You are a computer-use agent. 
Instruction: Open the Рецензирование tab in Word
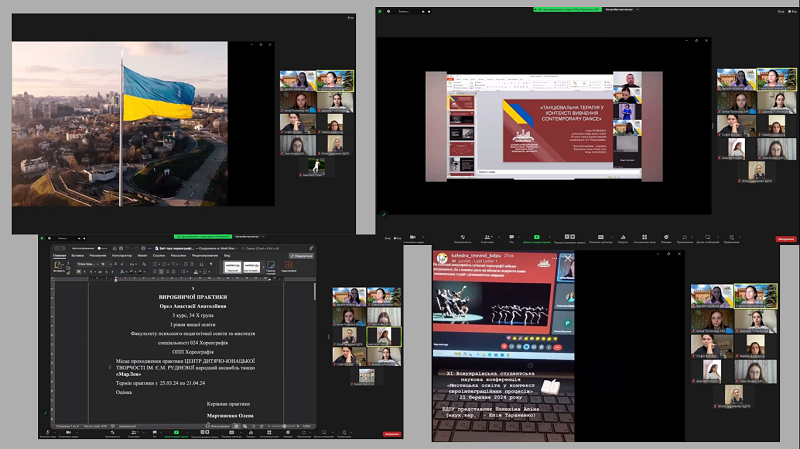(x=204, y=255)
